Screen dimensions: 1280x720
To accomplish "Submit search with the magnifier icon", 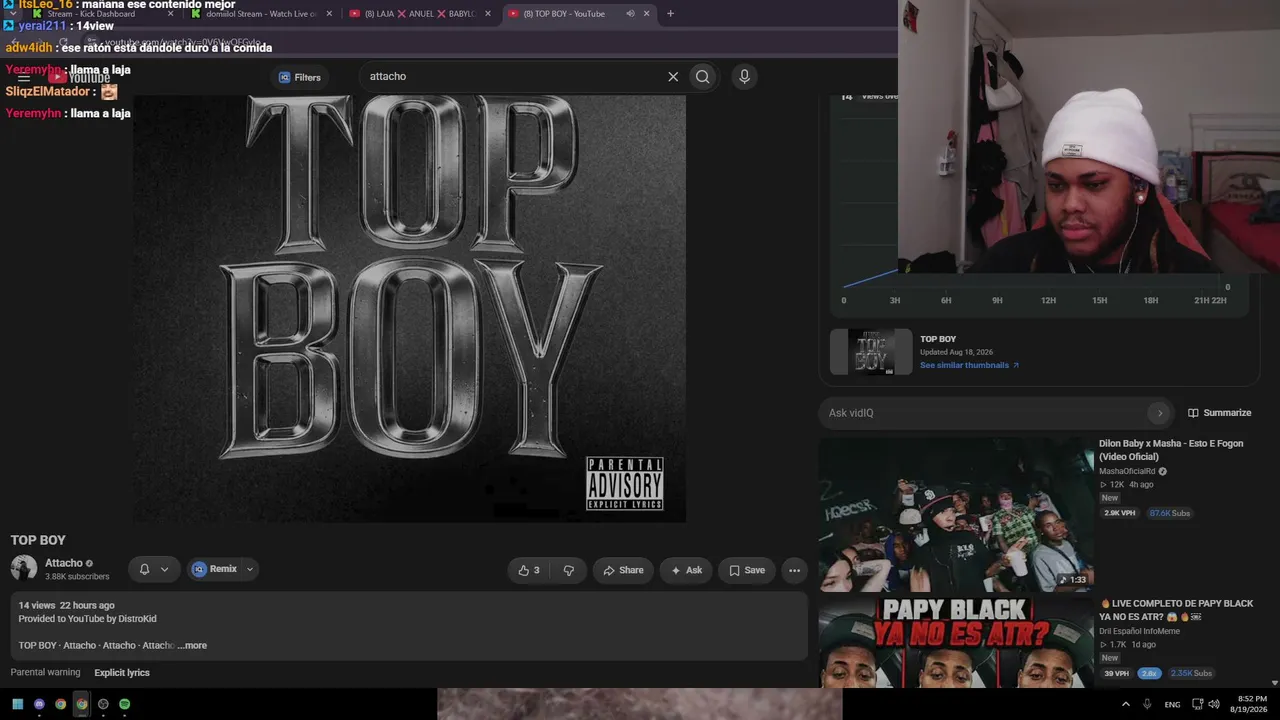I will pos(703,77).
